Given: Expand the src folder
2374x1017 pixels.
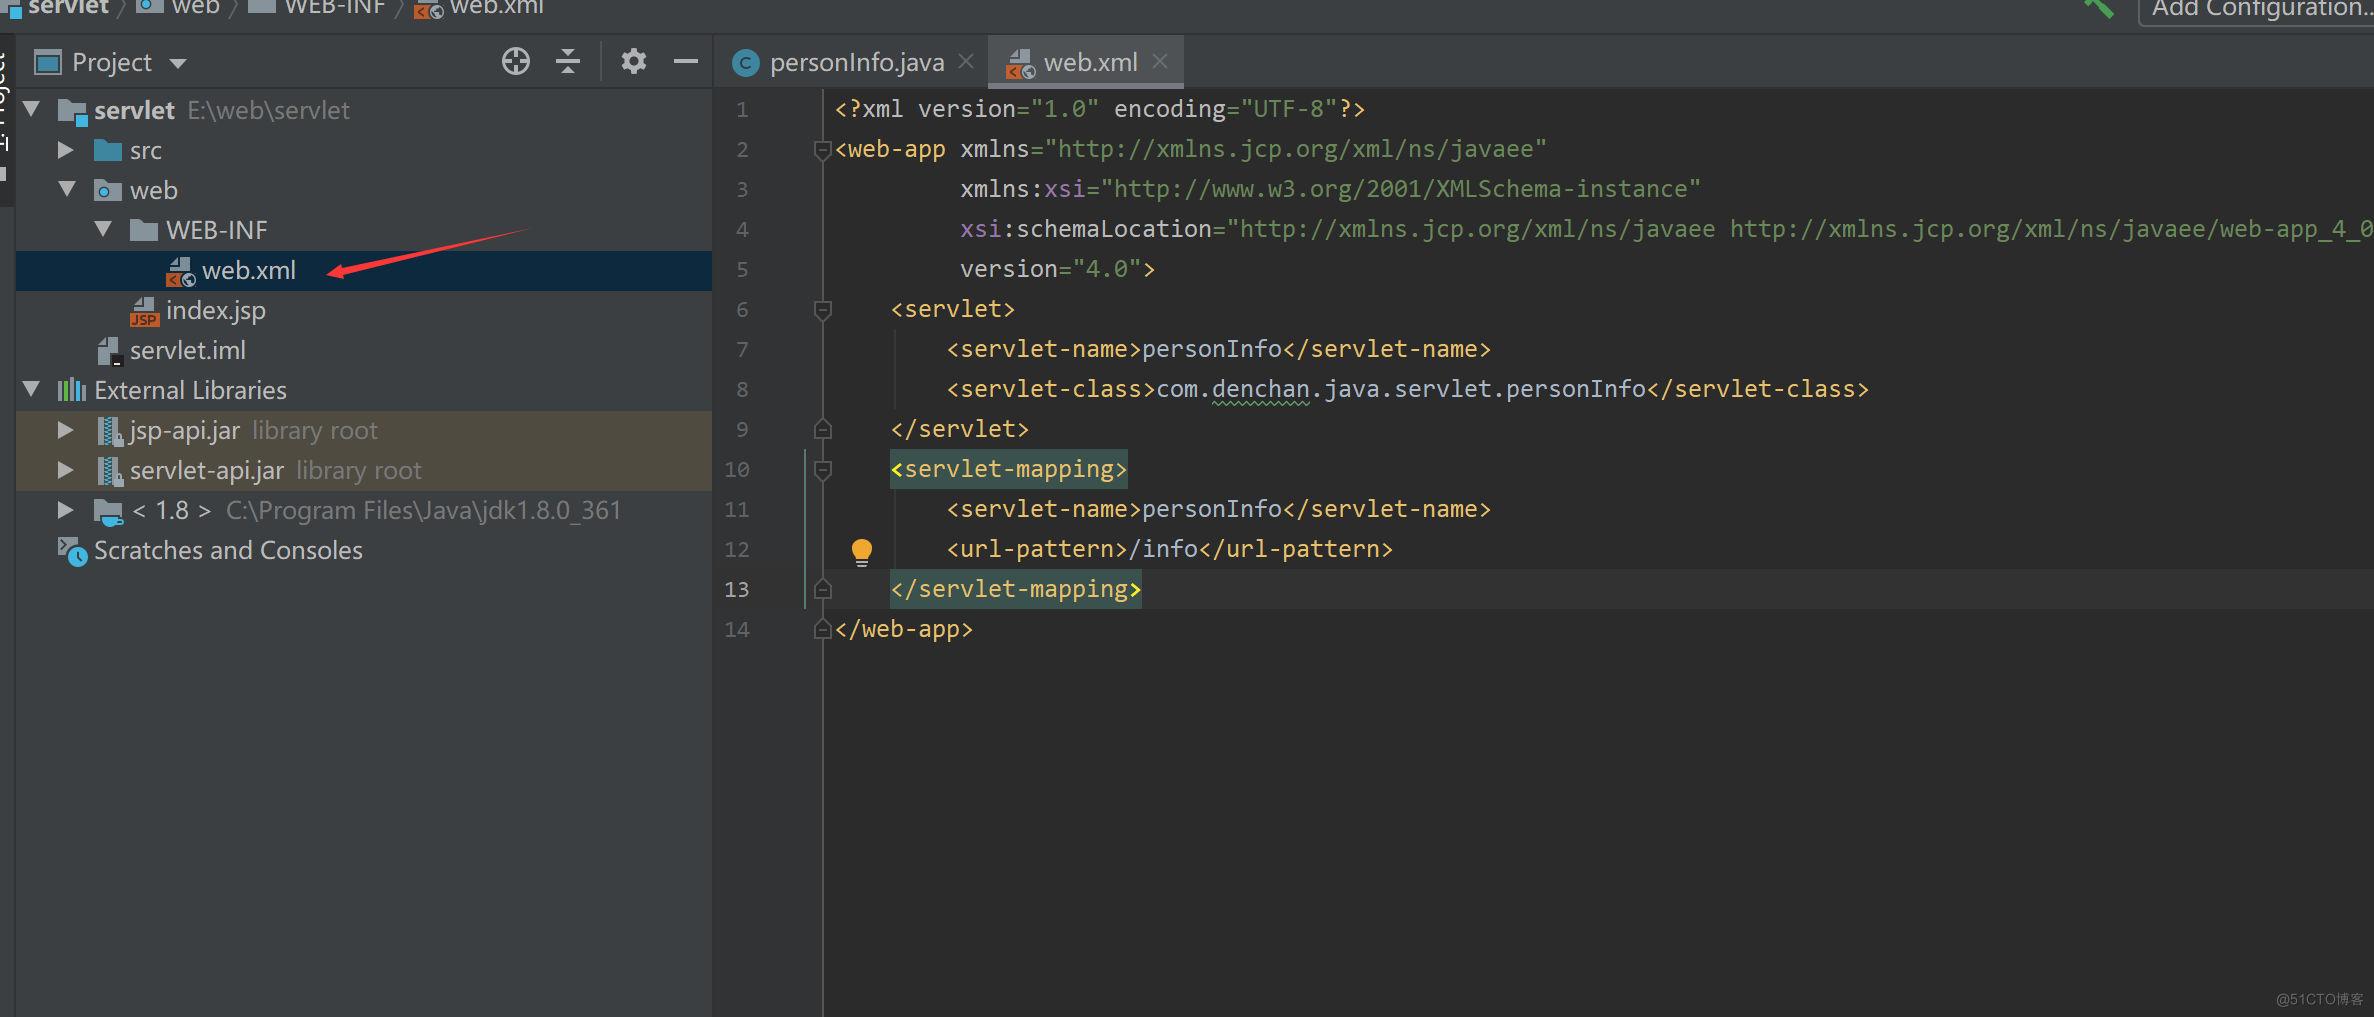Looking at the screenshot, I should pyautogui.click(x=66, y=150).
